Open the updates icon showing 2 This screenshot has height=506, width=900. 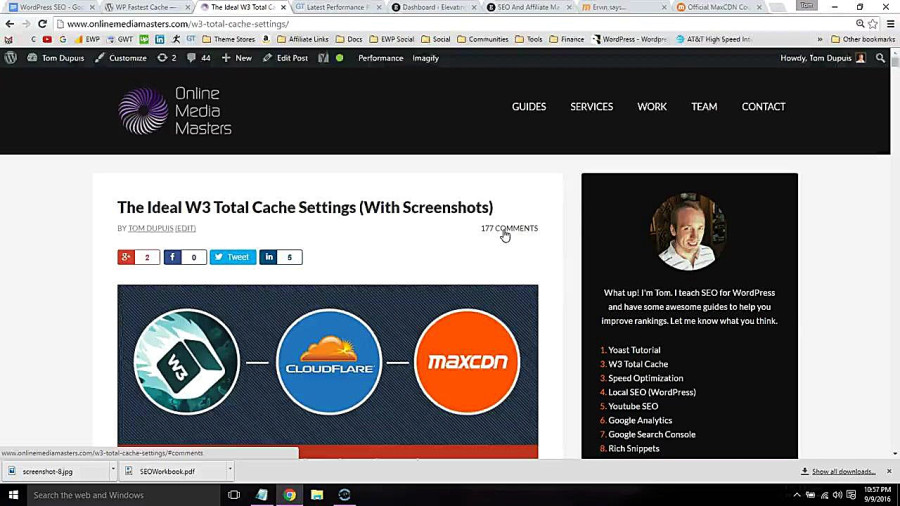166,58
